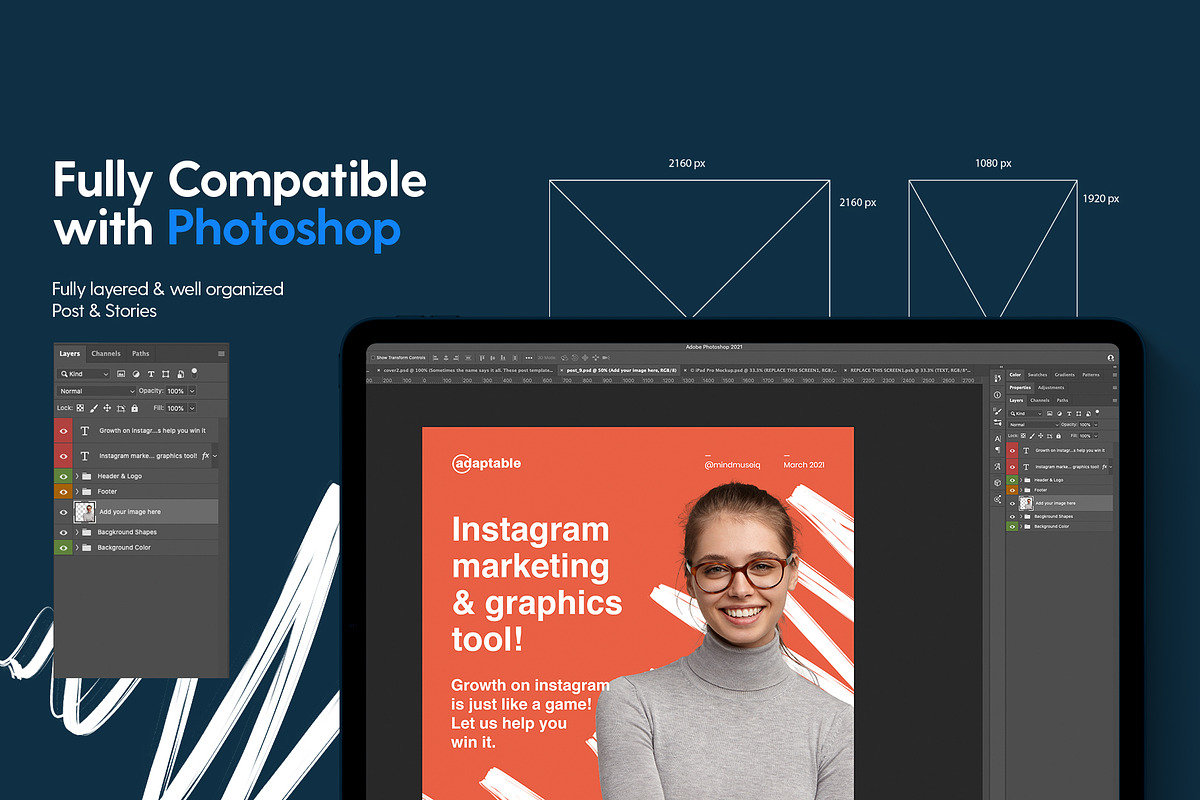This screenshot has height=800, width=1200.
Task: Click Fill 100% field in enlarged panel
Action: pyautogui.click(x=176, y=408)
